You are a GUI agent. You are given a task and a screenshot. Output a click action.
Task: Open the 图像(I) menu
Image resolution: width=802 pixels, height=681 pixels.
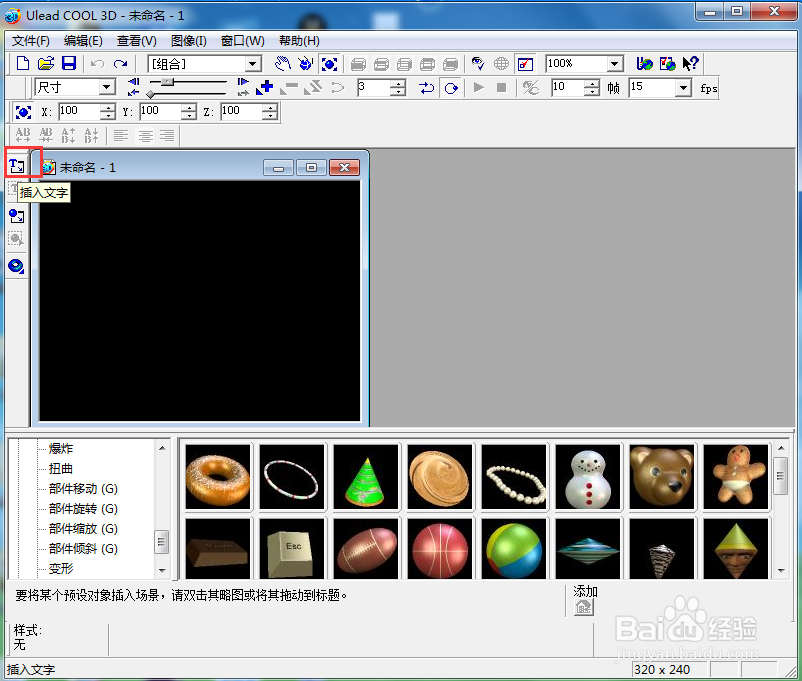188,41
